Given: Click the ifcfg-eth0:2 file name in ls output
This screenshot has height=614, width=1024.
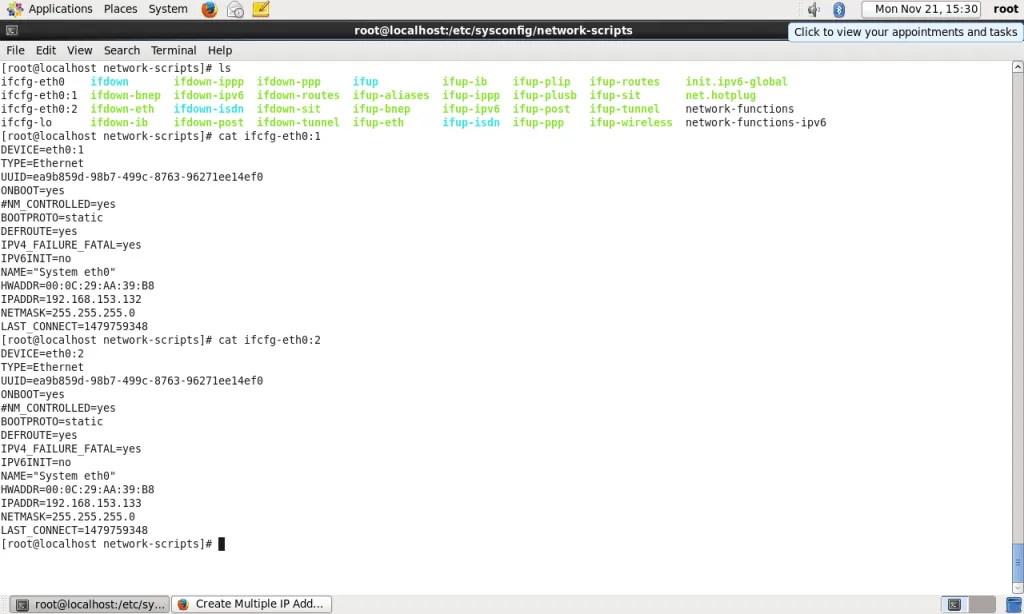Looking at the screenshot, I should (39, 109).
